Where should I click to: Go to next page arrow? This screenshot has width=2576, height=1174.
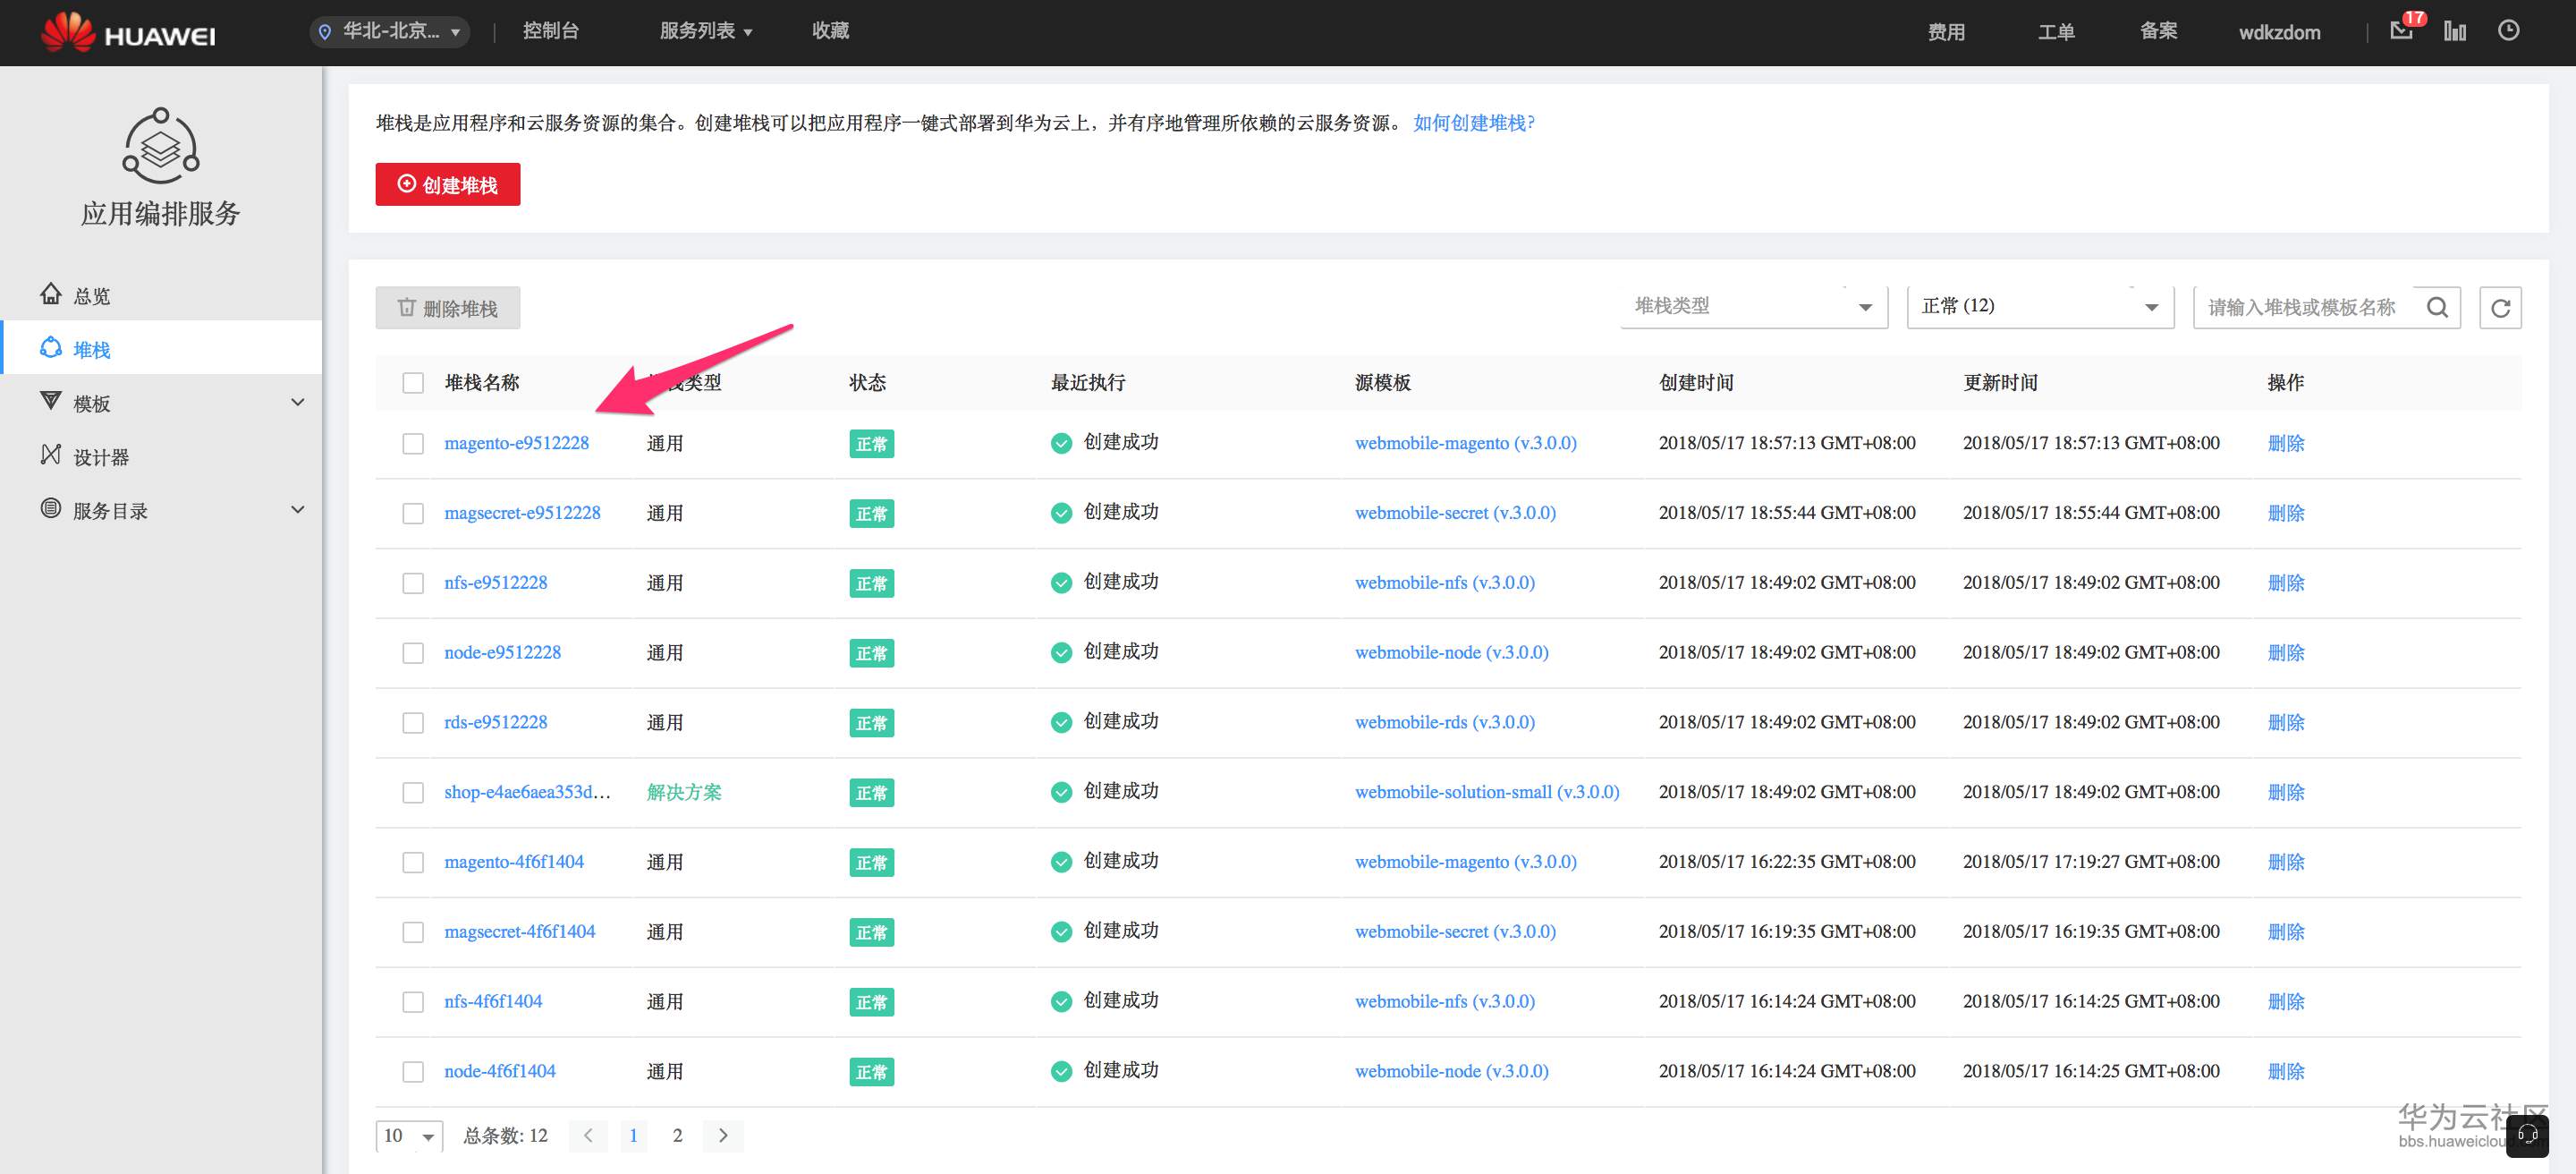click(x=723, y=1135)
